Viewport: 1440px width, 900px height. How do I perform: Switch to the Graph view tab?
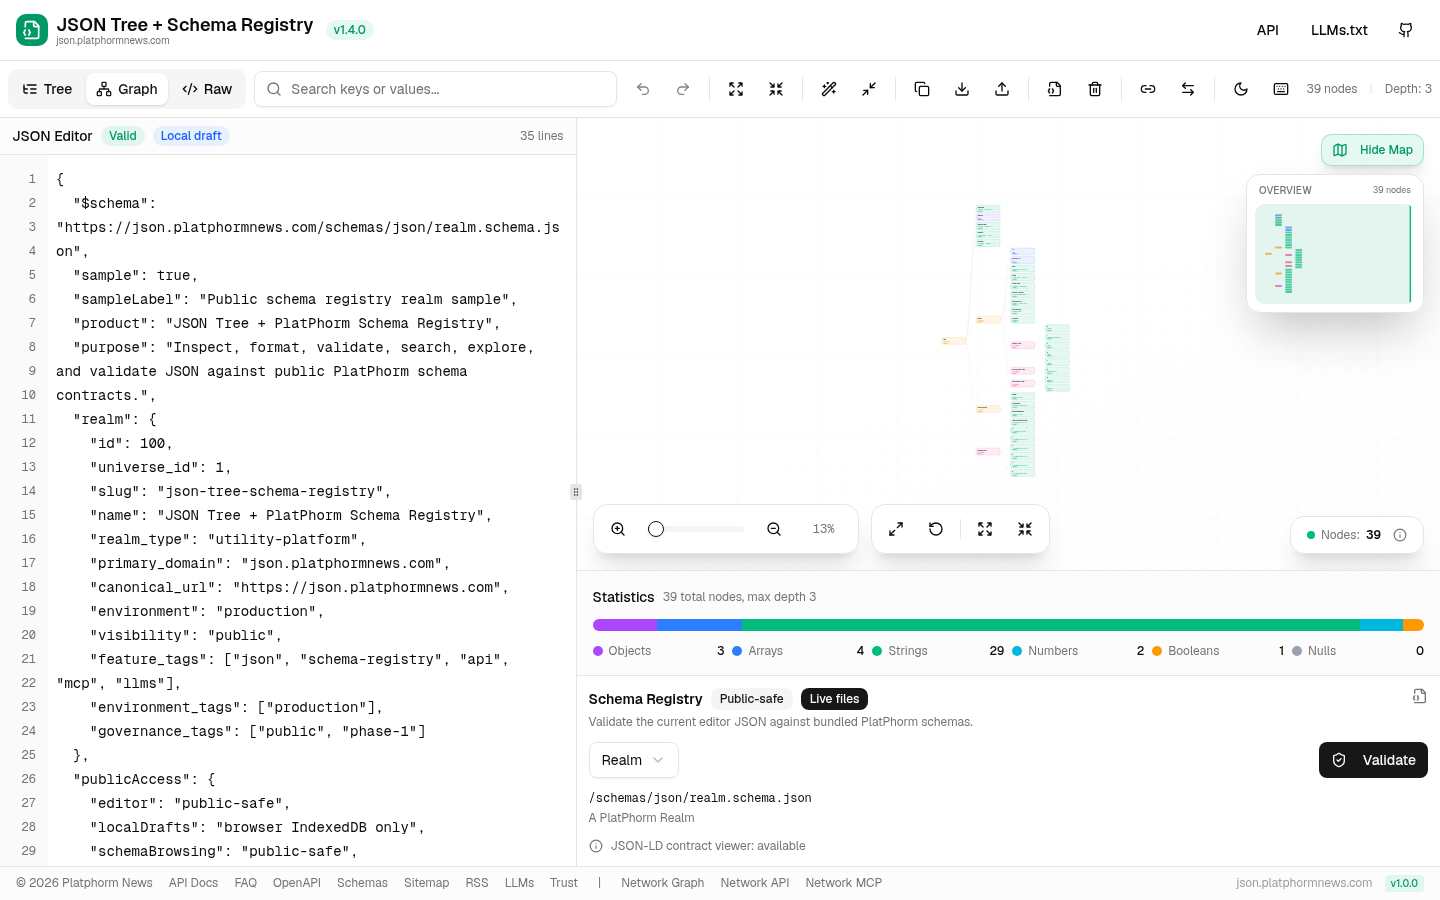[x=127, y=89]
